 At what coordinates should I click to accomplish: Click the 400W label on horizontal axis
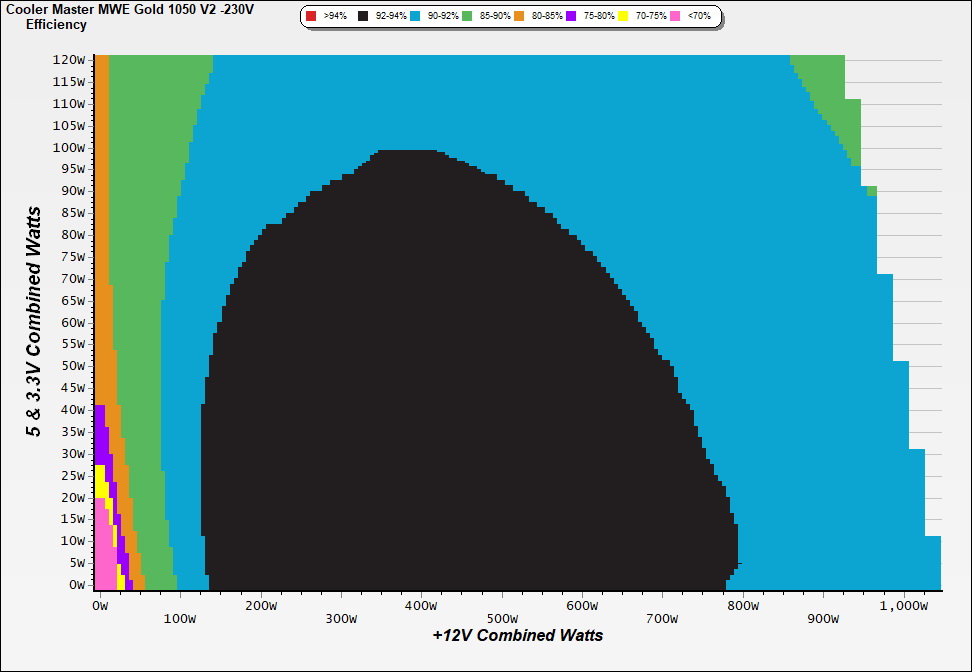[x=421, y=606]
